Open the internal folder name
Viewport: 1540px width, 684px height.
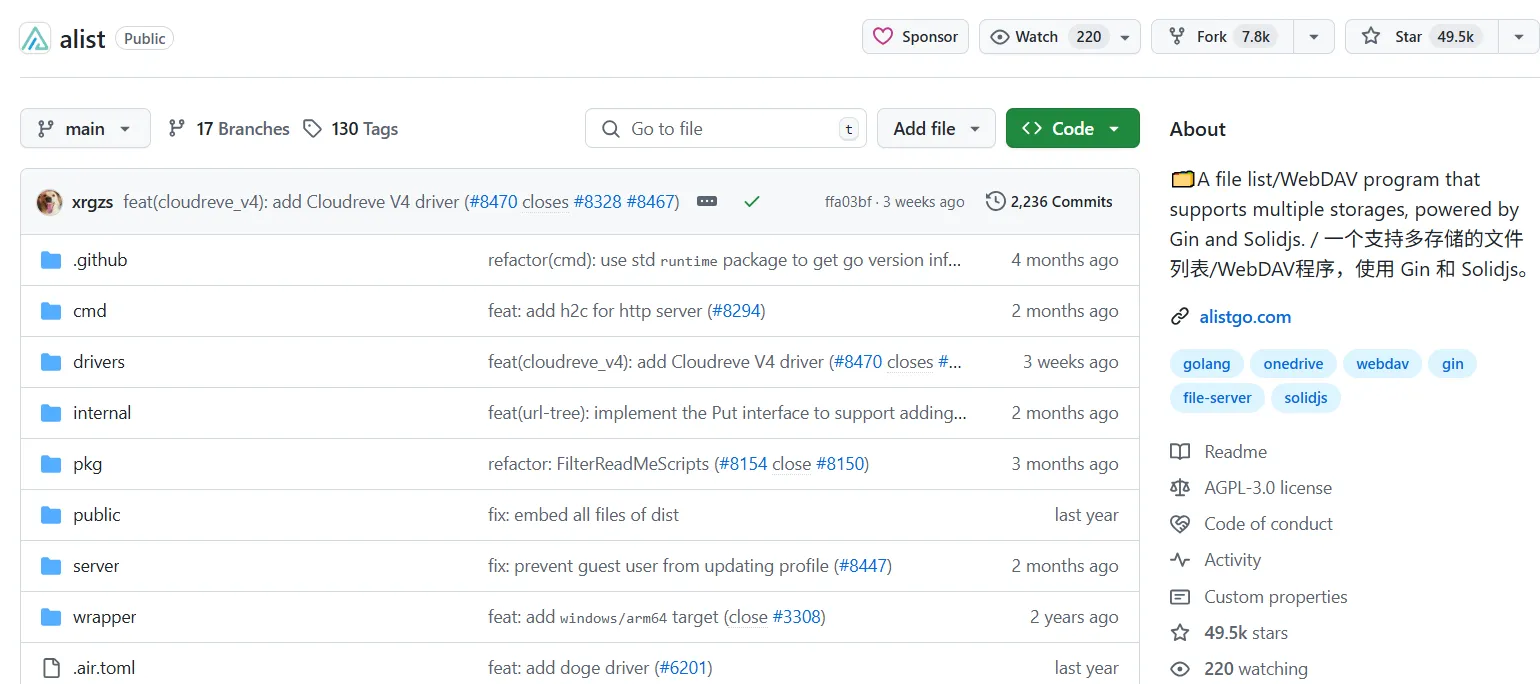pyautogui.click(x=102, y=413)
